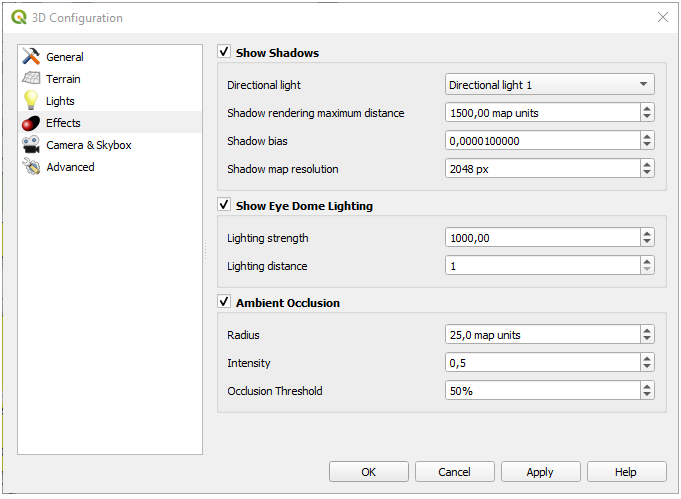Click the General hammer and wrench icon
This screenshot has width=681, height=499.
click(x=31, y=57)
